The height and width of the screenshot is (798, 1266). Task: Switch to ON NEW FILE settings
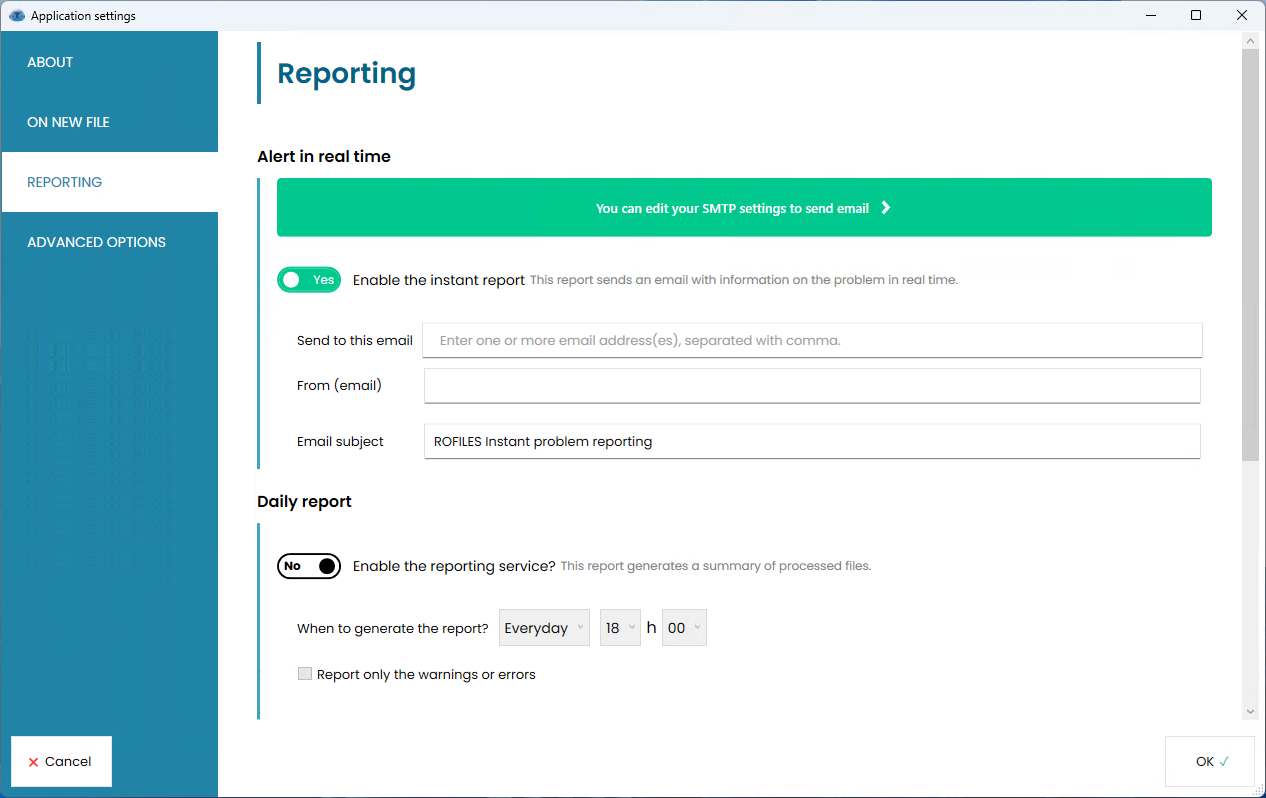pos(109,122)
